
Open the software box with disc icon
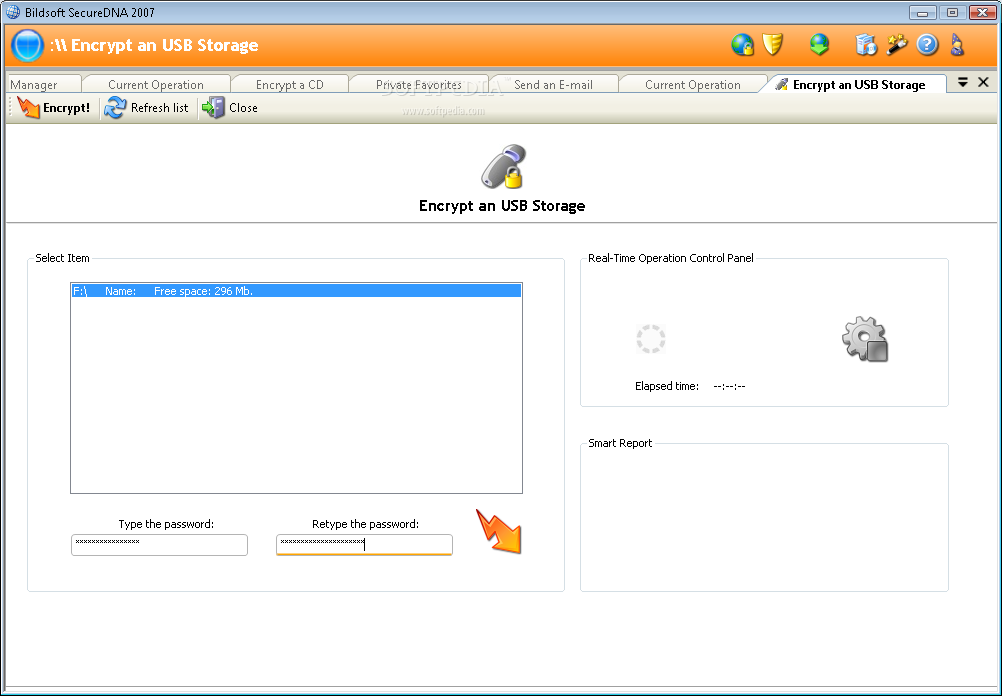pos(866,45)
